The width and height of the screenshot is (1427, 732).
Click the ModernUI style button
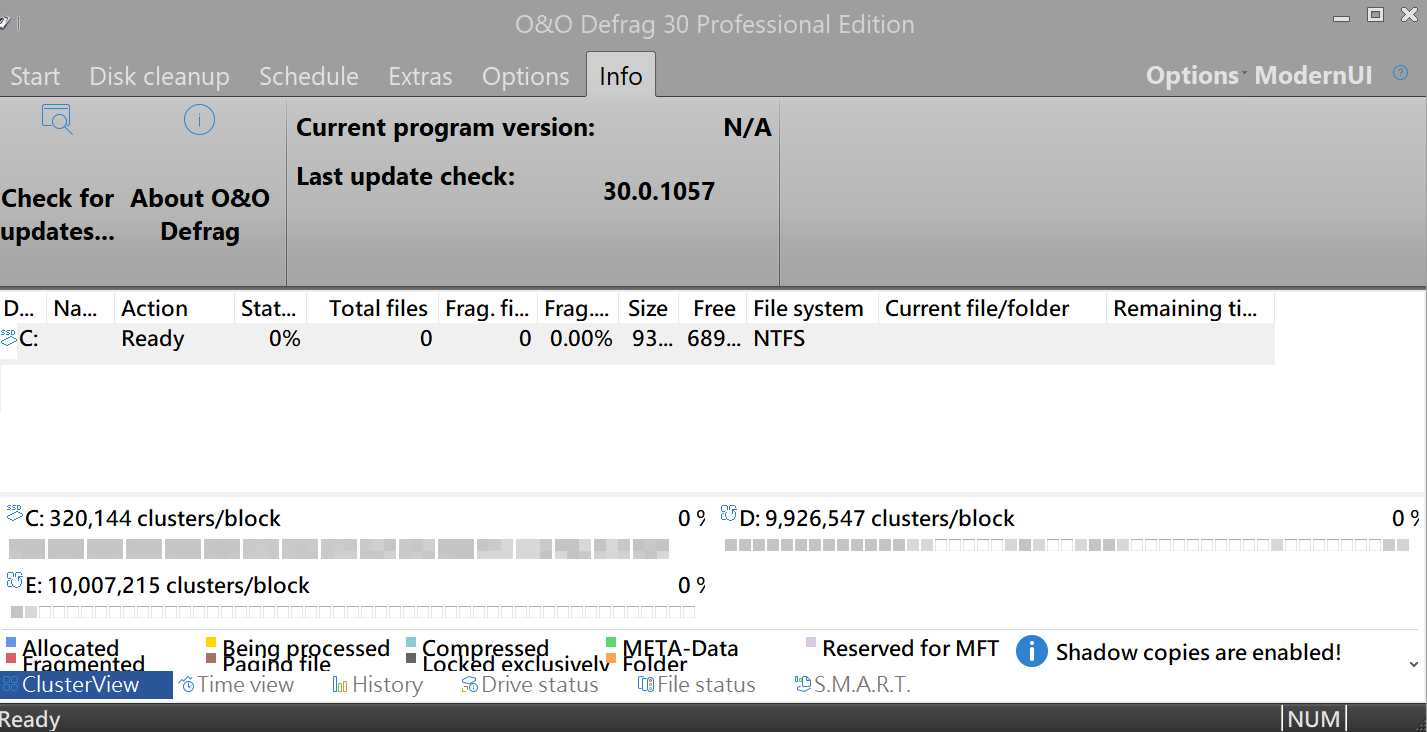coord(1313,76)
